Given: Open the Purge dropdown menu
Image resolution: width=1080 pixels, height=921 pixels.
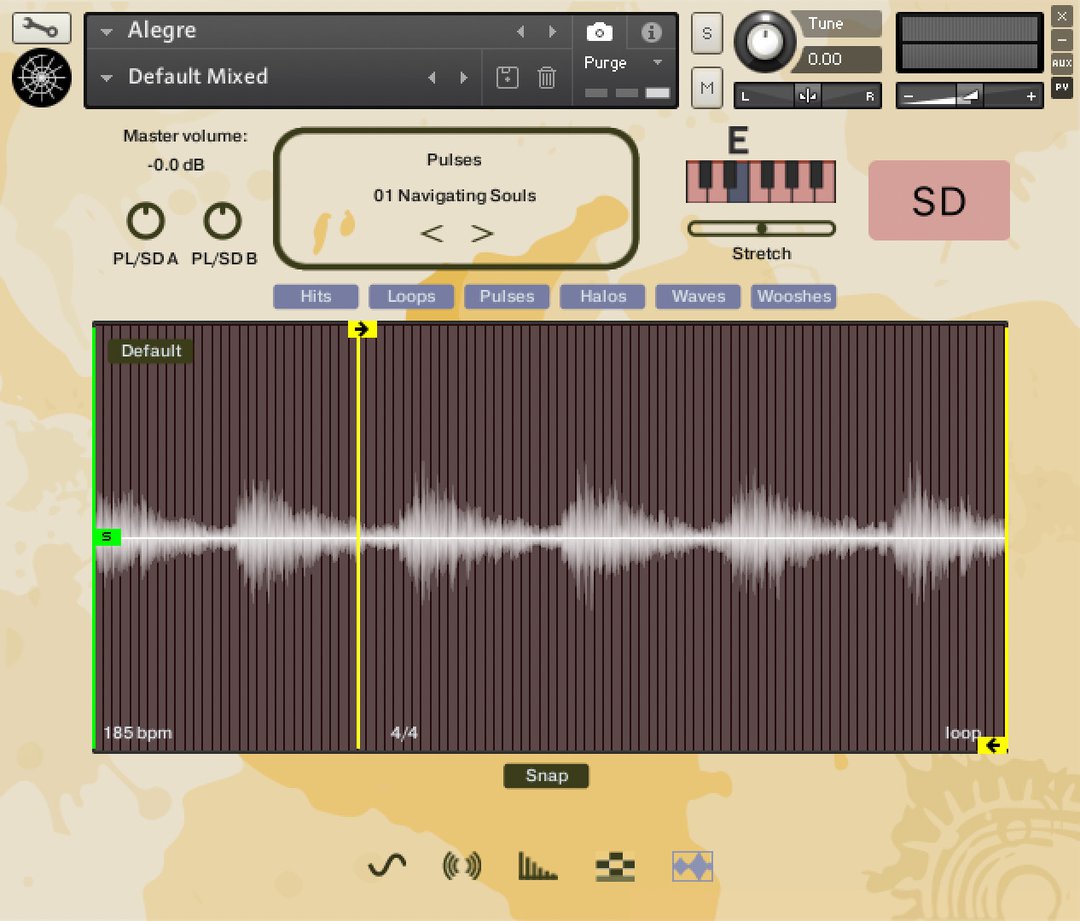Looking at the screenshot, I should pyautogui.click(x=657, y=63).
